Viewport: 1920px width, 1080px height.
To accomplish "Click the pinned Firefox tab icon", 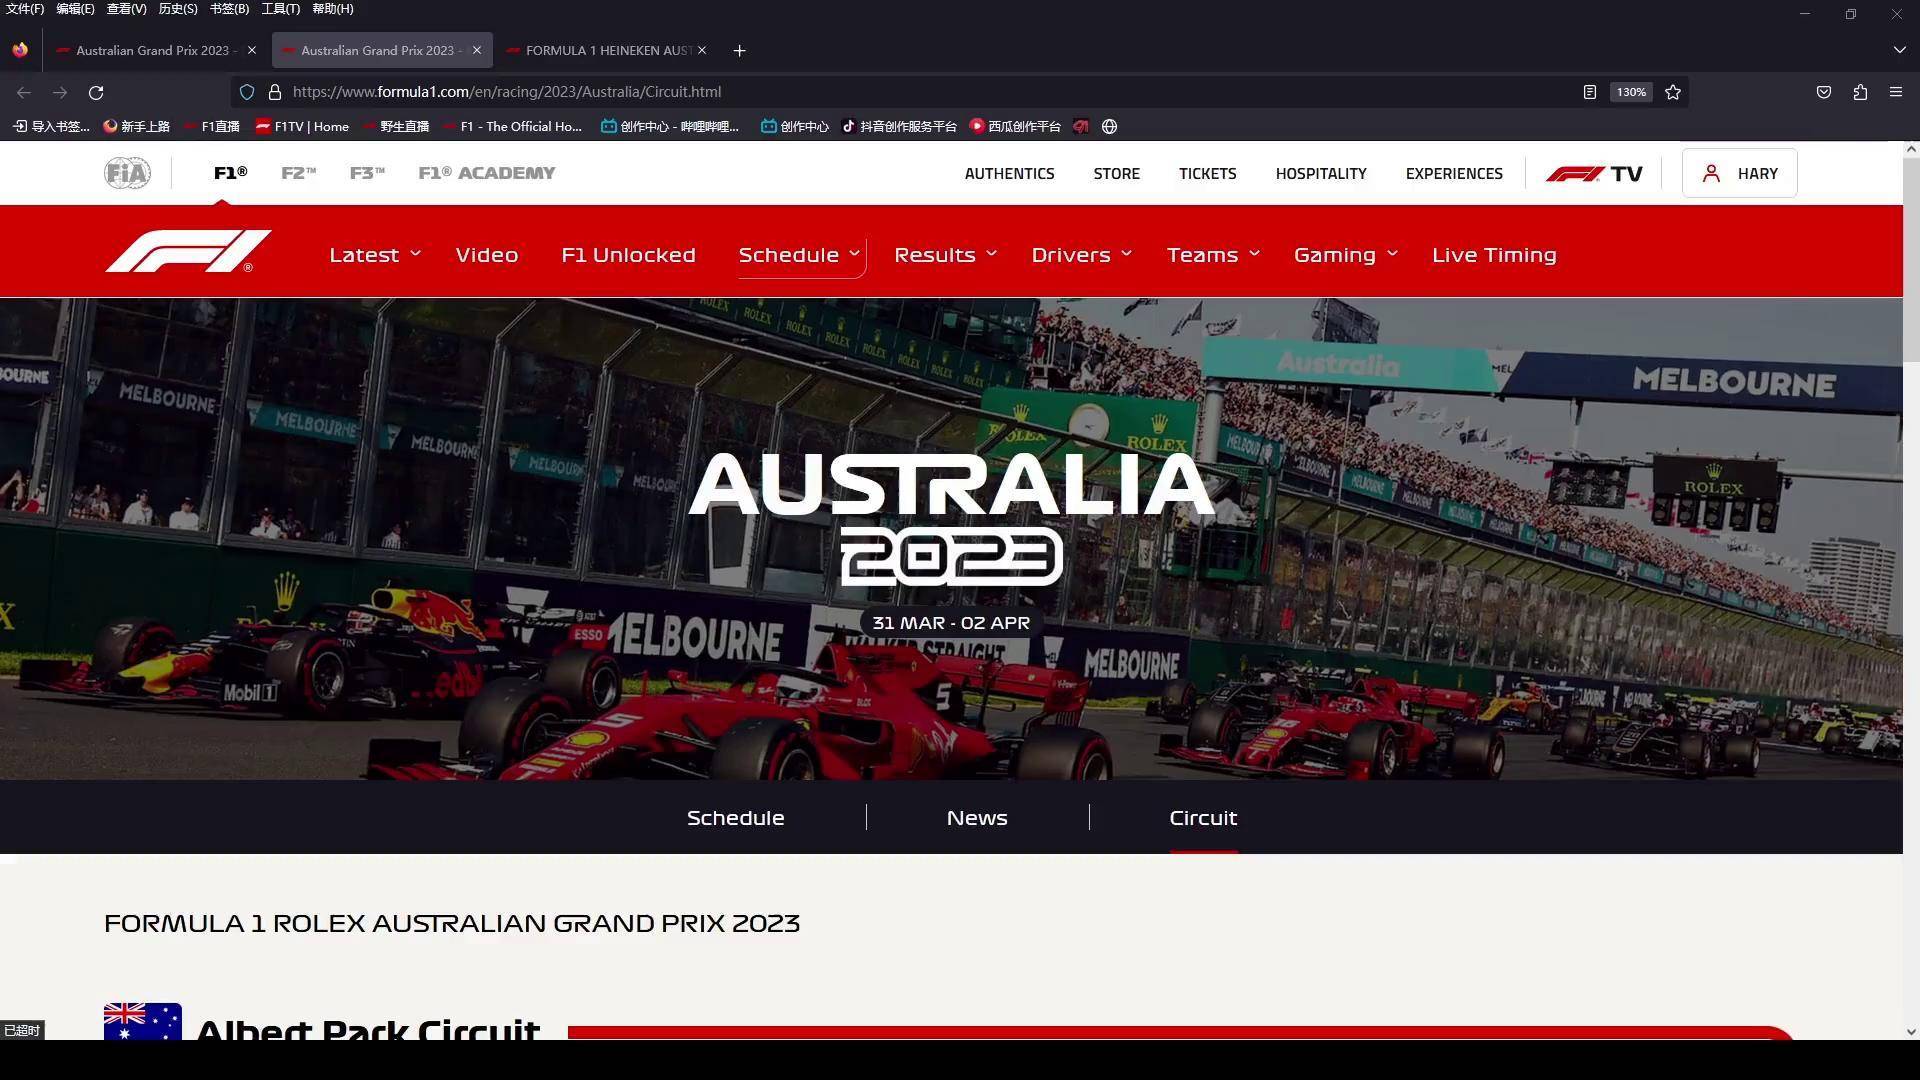I will coord(20,50).
